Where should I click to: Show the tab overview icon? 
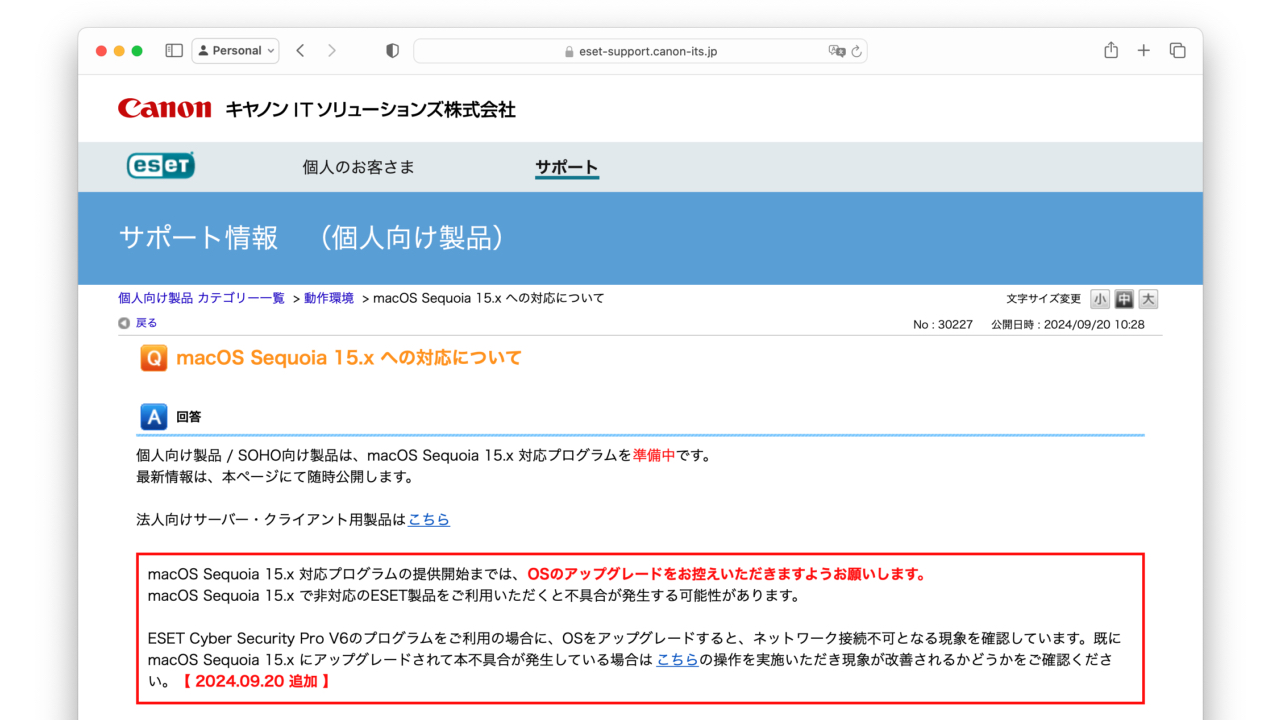tap(1177, 50)
